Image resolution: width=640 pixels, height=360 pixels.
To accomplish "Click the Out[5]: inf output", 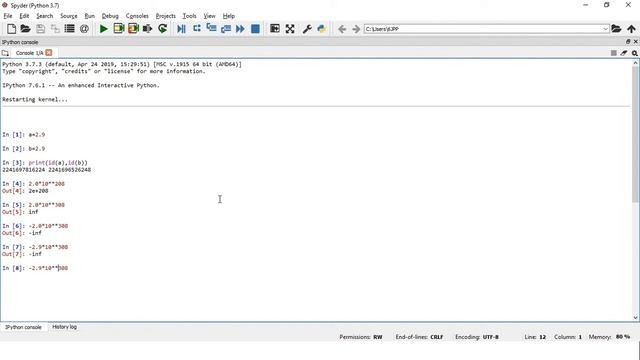I will (x=20, y=212).
